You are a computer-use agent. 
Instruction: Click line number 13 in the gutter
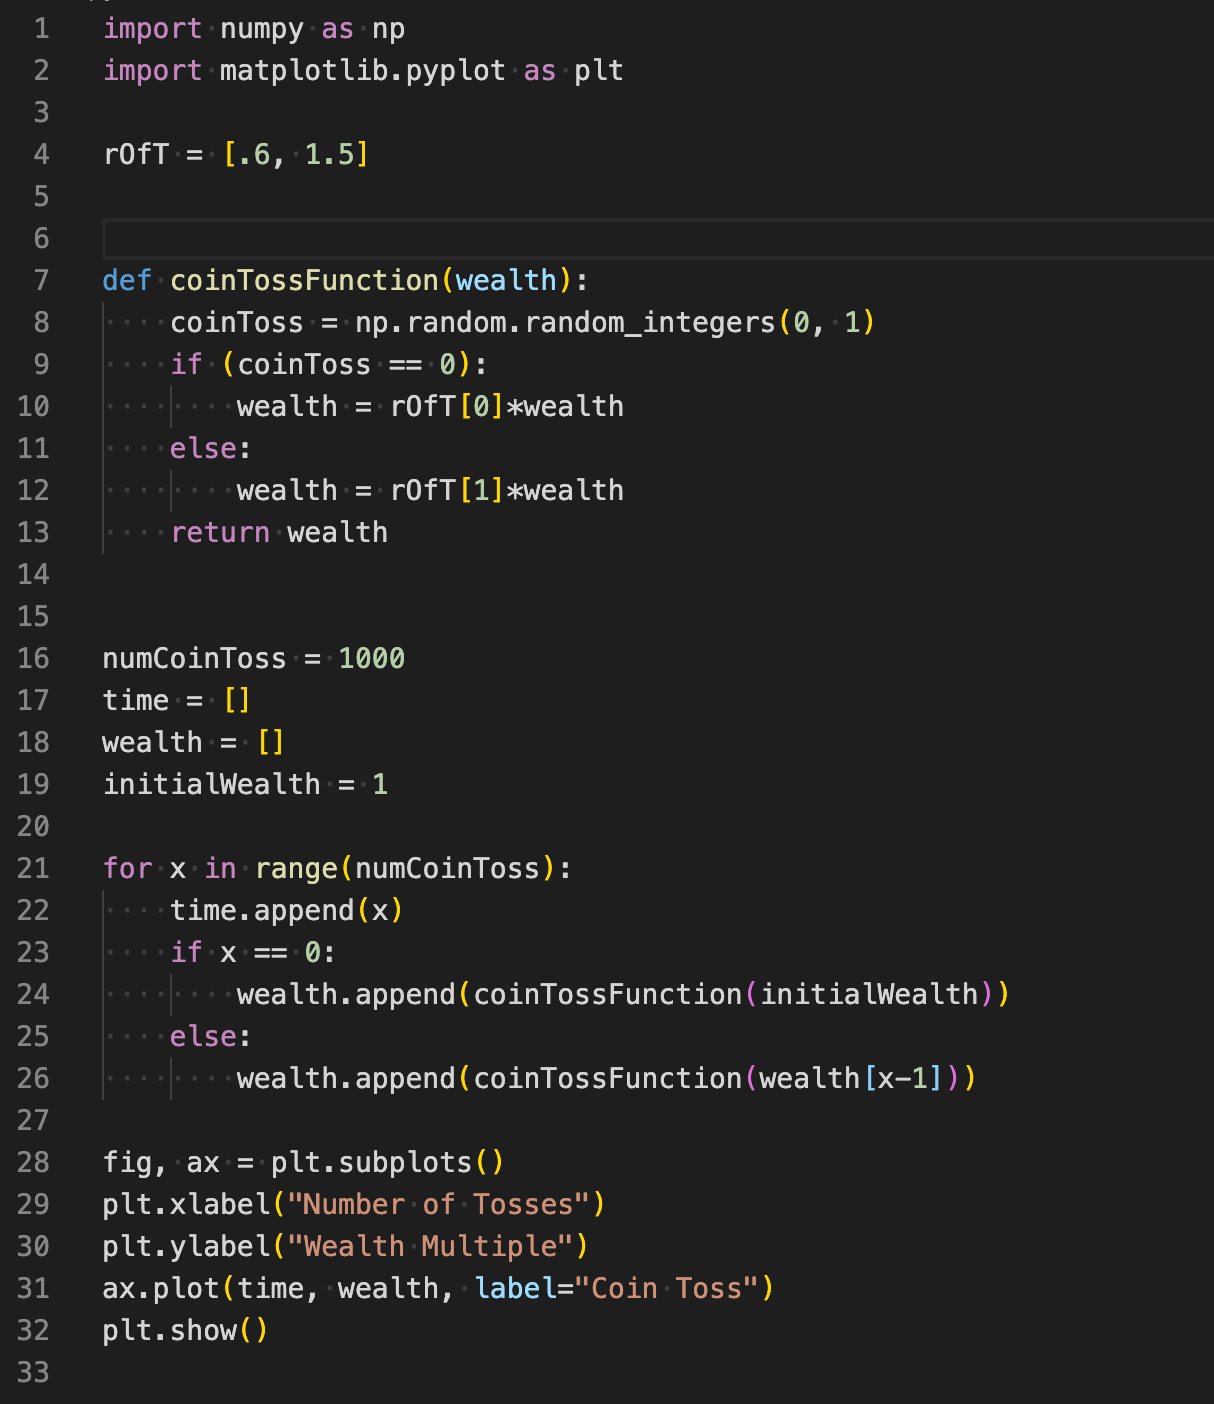(x=33, y=533)
